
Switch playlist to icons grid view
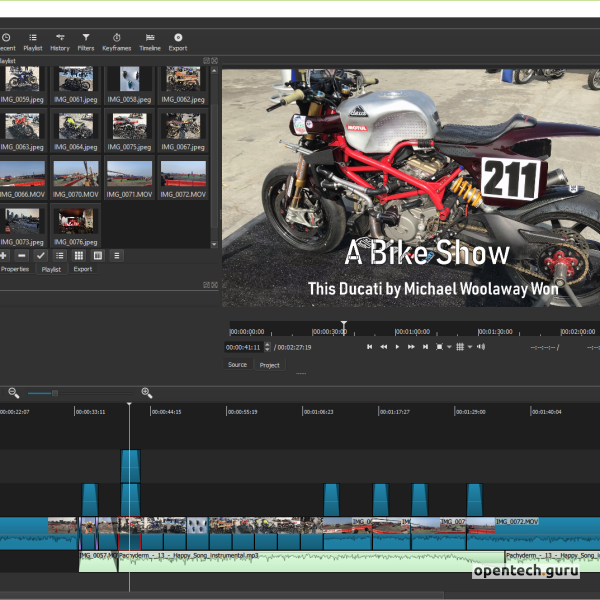click(79, 256)
